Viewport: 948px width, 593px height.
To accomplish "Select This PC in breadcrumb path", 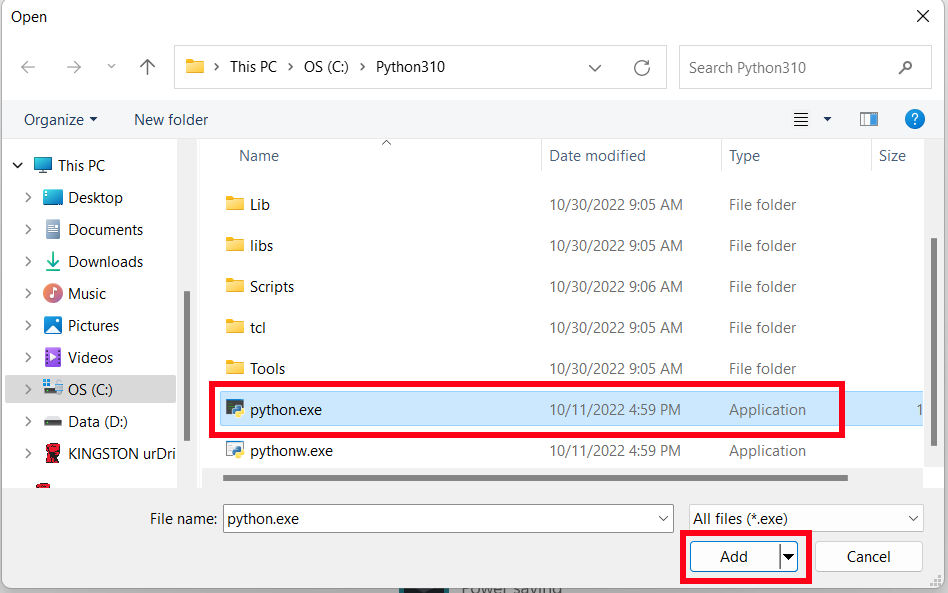I will (x=253, y=67).
